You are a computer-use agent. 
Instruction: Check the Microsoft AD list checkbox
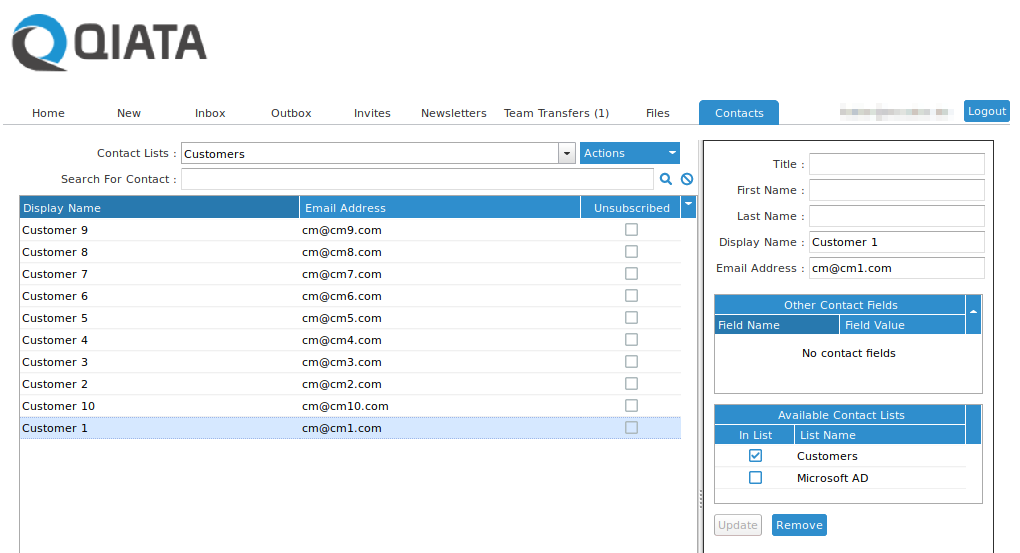click(755, 478)
